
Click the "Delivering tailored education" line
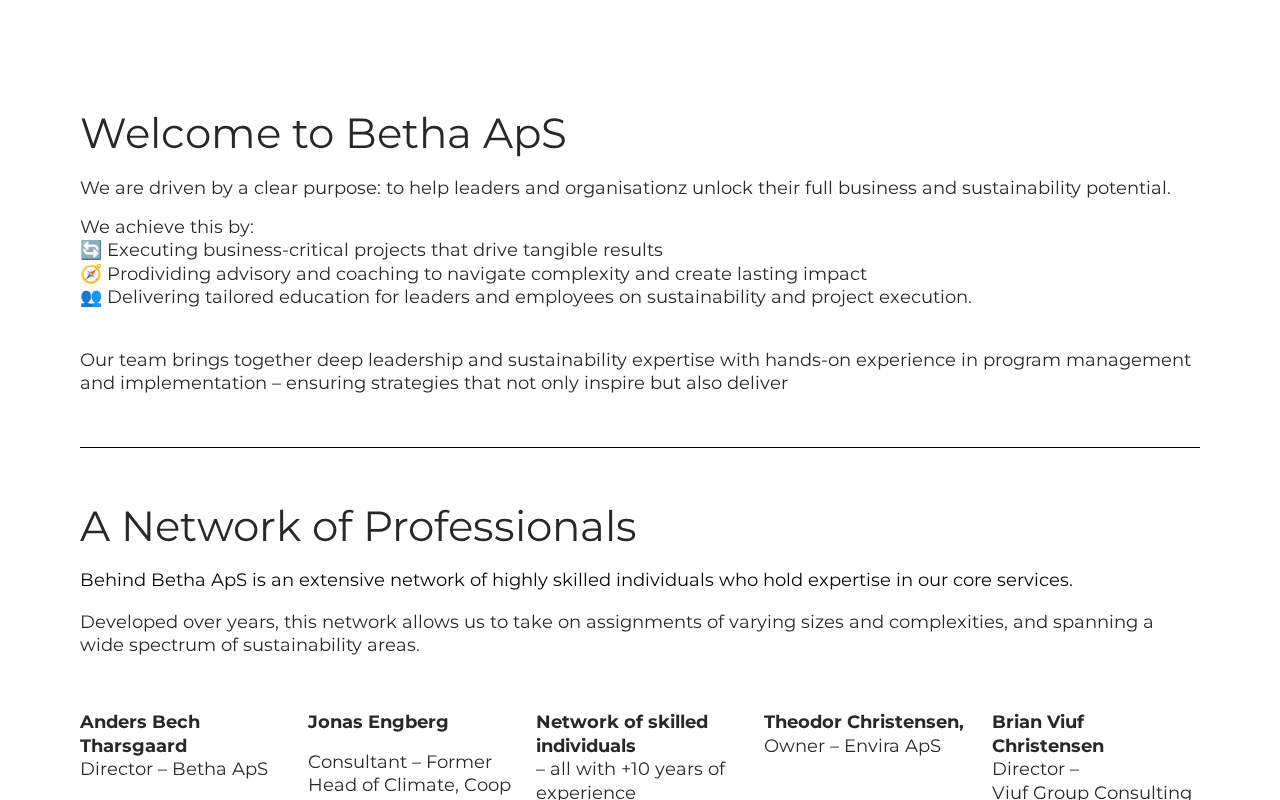(539, 297)
